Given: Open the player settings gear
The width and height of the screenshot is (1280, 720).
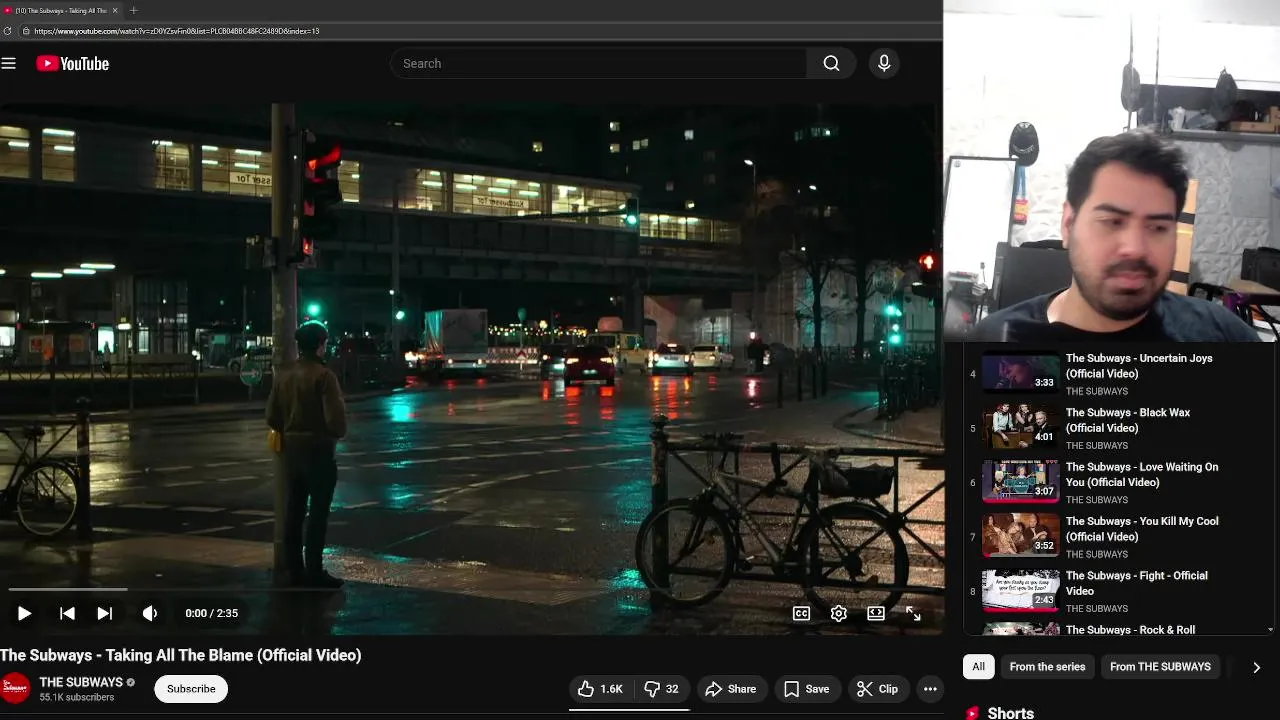Looking at the screenshot, I should pyautogui.click(x=839, y=613).
